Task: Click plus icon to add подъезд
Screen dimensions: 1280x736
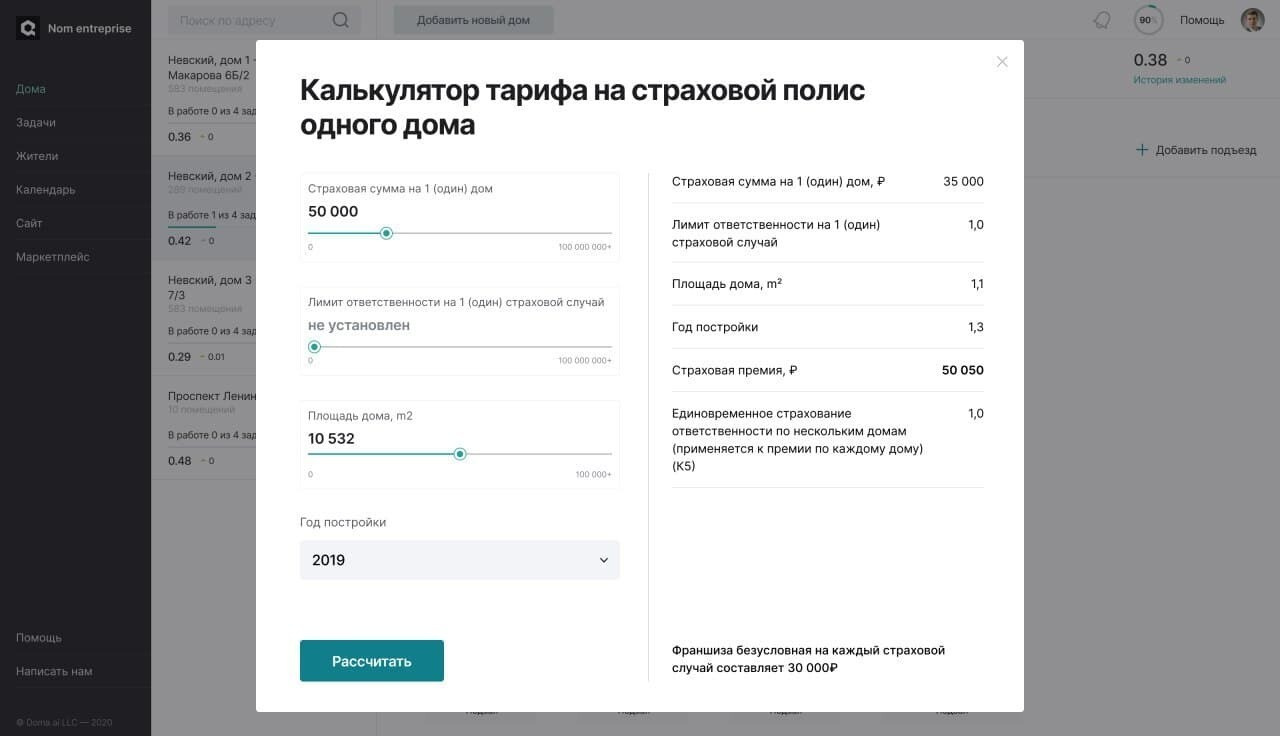Action: (1142, 150)
